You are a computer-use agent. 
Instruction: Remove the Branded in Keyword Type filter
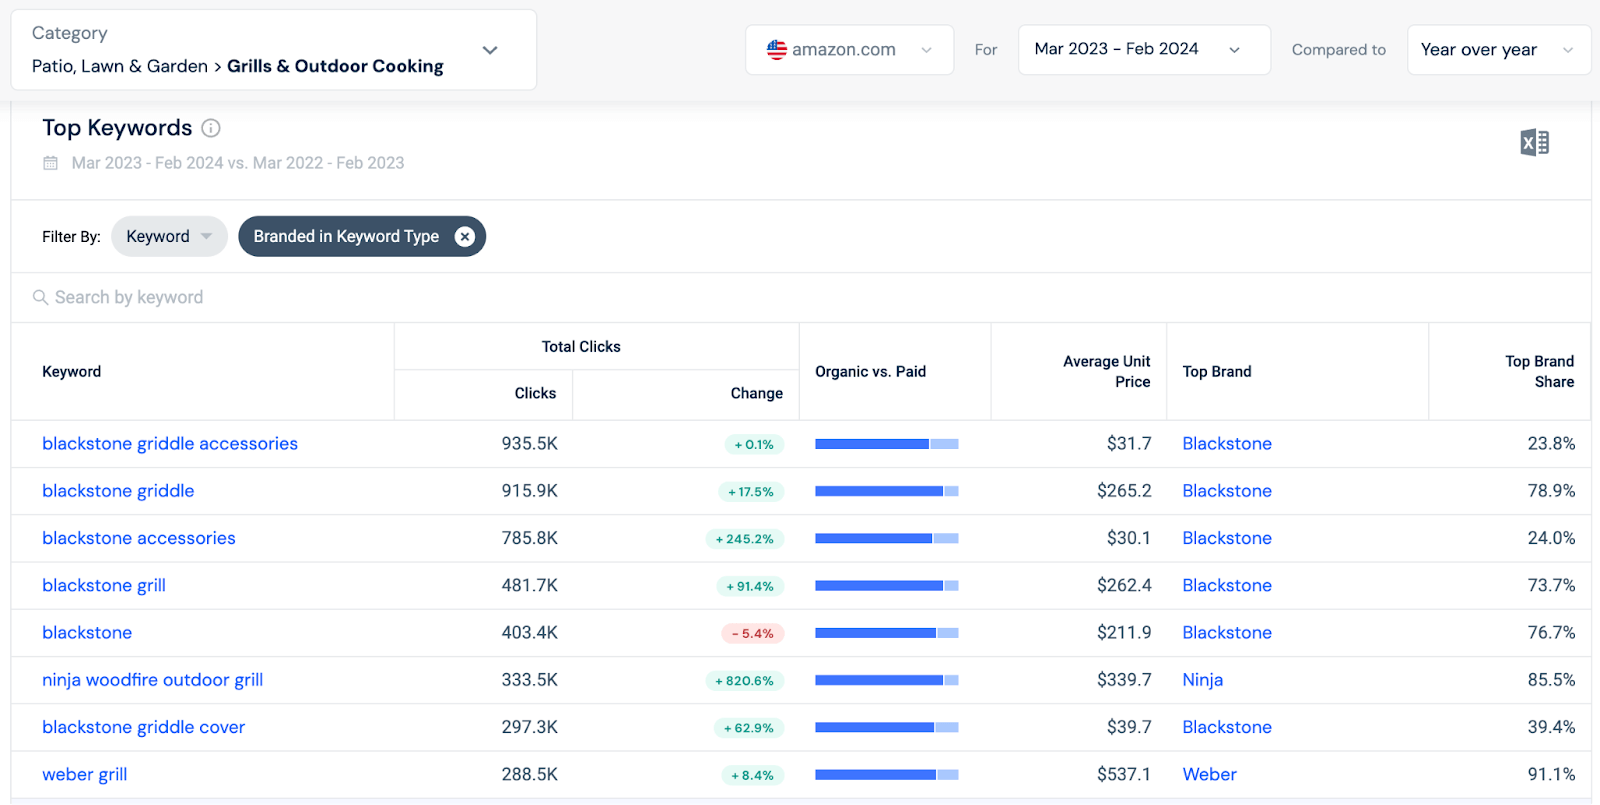(465, 237)
